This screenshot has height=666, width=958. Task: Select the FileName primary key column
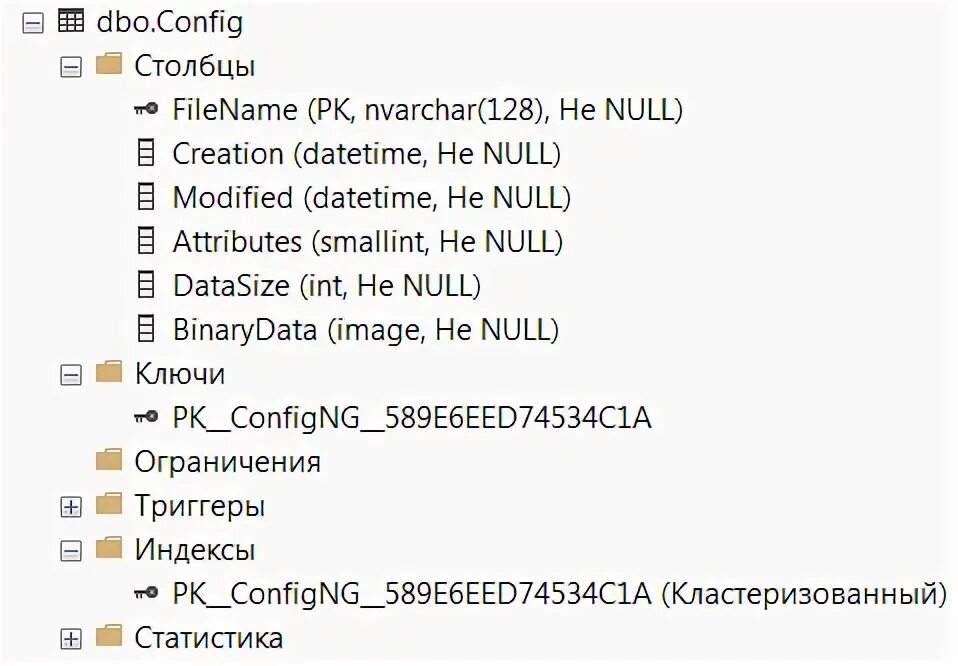427,110
